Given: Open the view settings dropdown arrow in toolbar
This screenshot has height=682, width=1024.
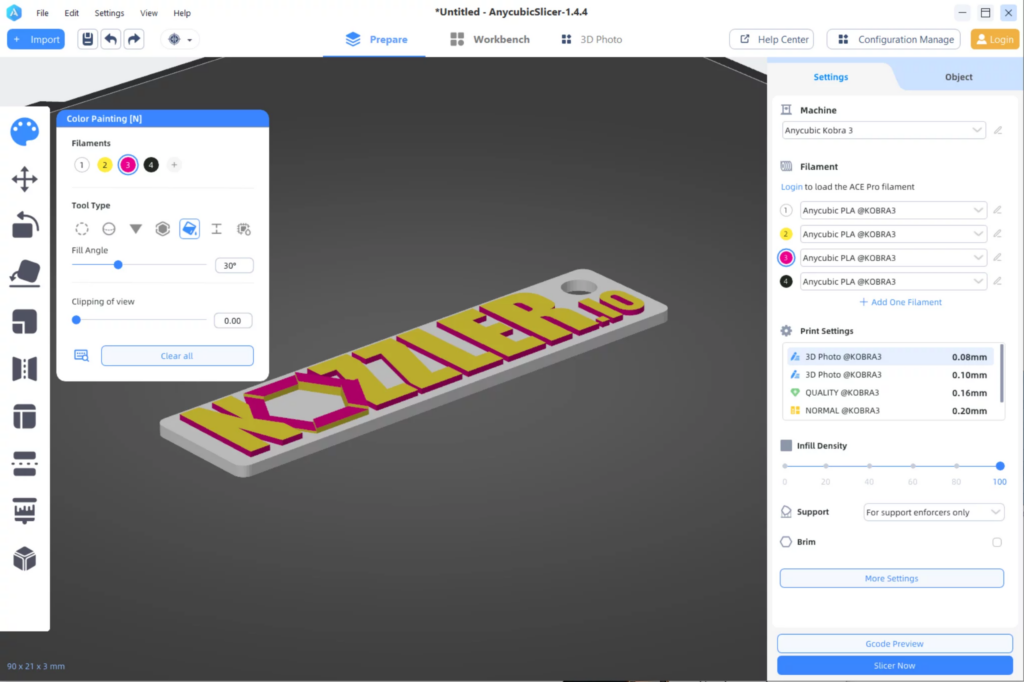Looking at the screenshot, I should pos(189,40).
